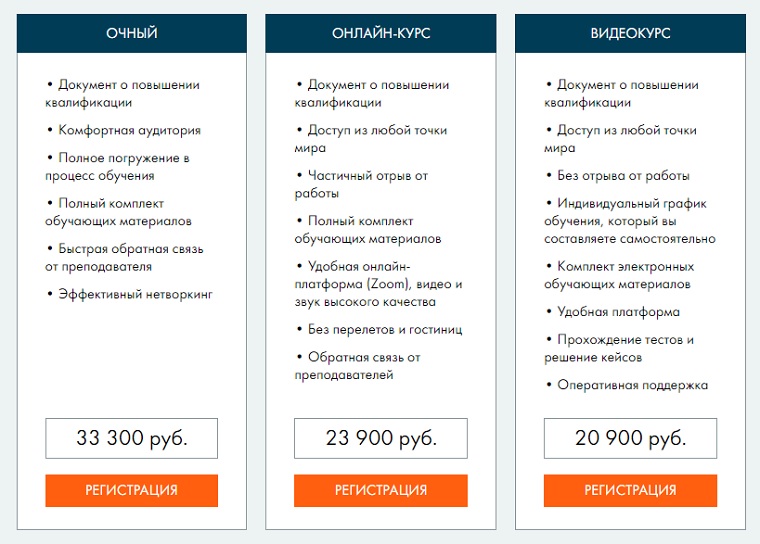This screenshot has width=760, height=544.
Task: Select 'Эффективный нетворкинг' feature text
Action: click(135, 294)
